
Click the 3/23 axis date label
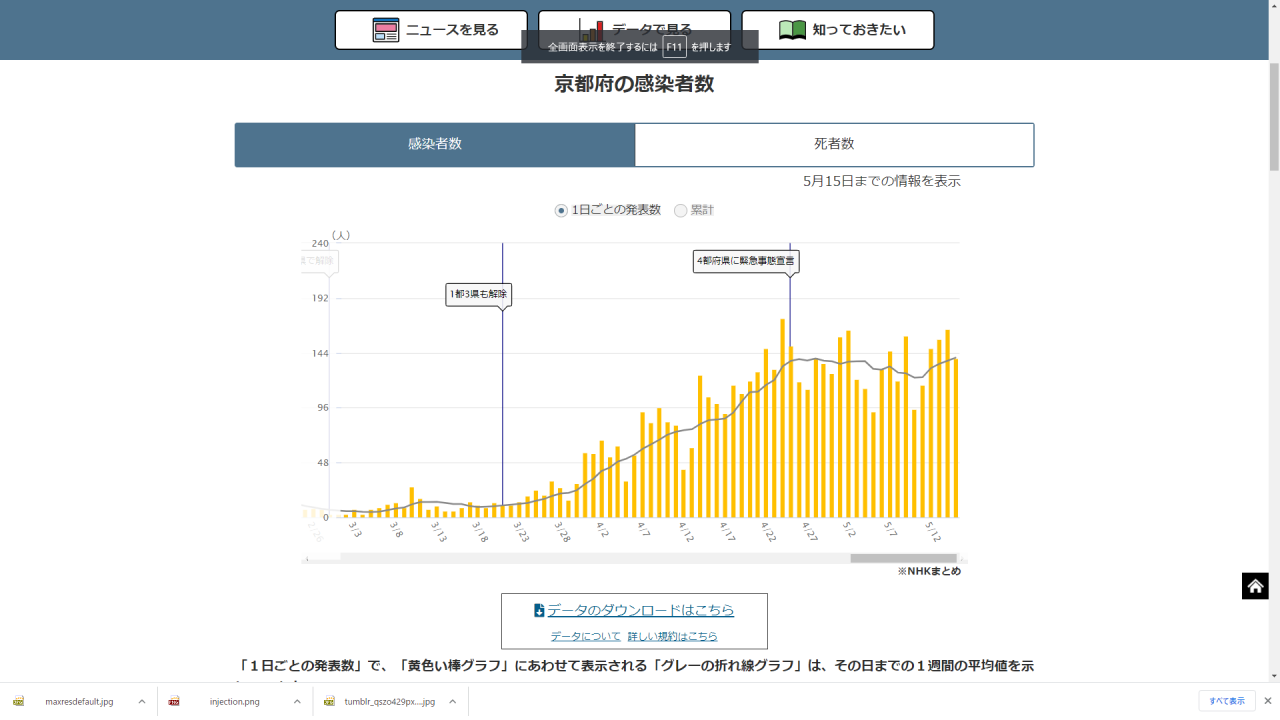[x=521, y=530]
